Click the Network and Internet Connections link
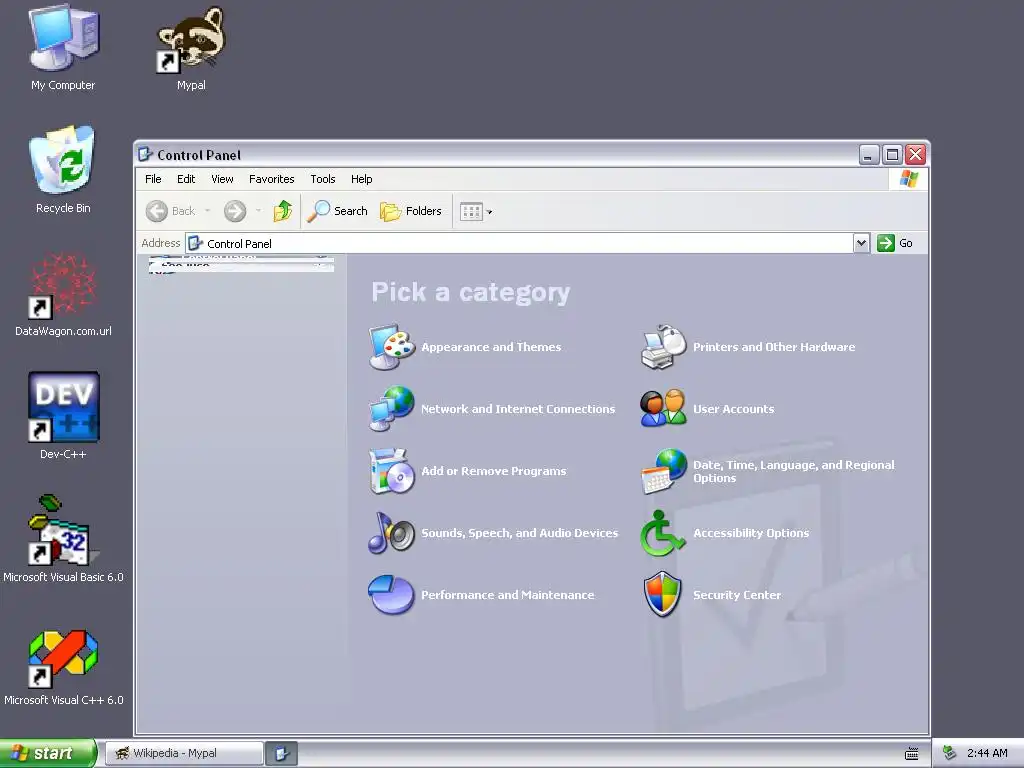 [518, 409]
